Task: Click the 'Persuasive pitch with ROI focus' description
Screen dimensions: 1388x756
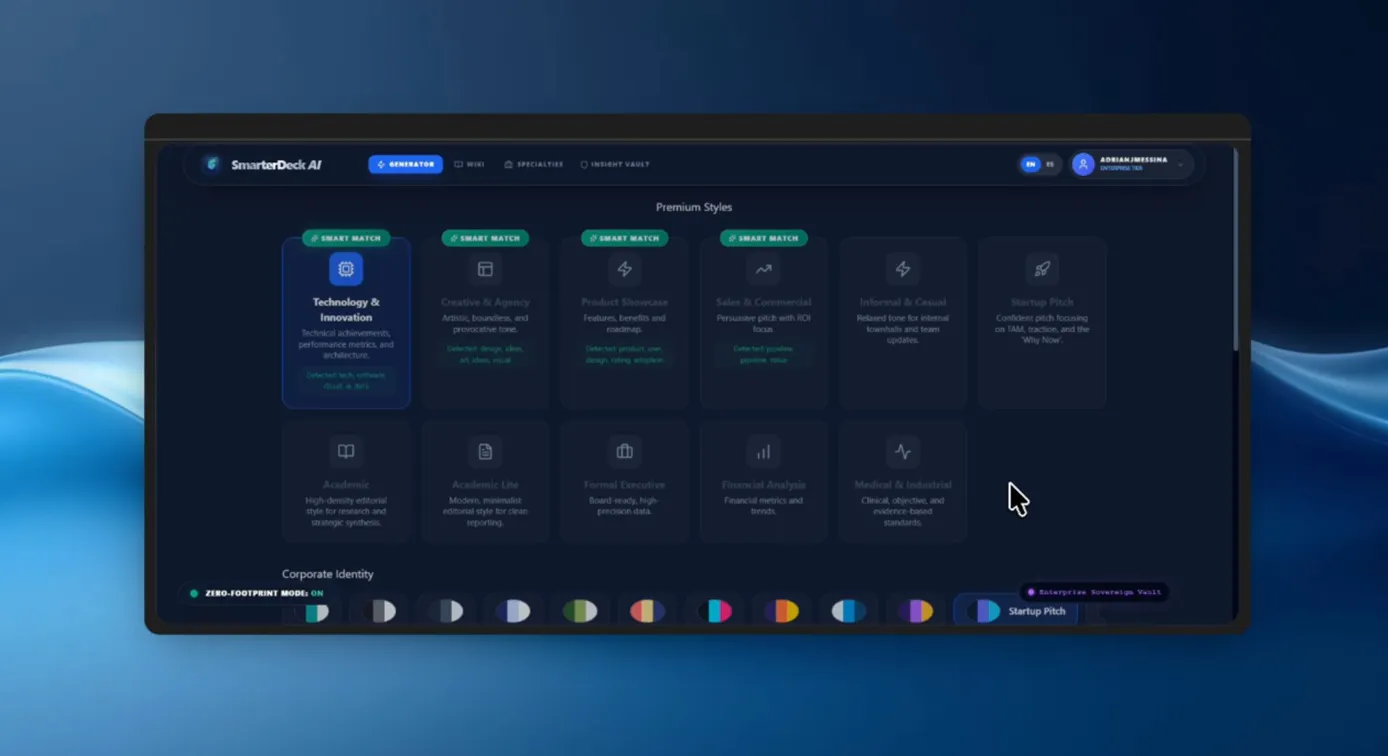Action: click(764, 323)
